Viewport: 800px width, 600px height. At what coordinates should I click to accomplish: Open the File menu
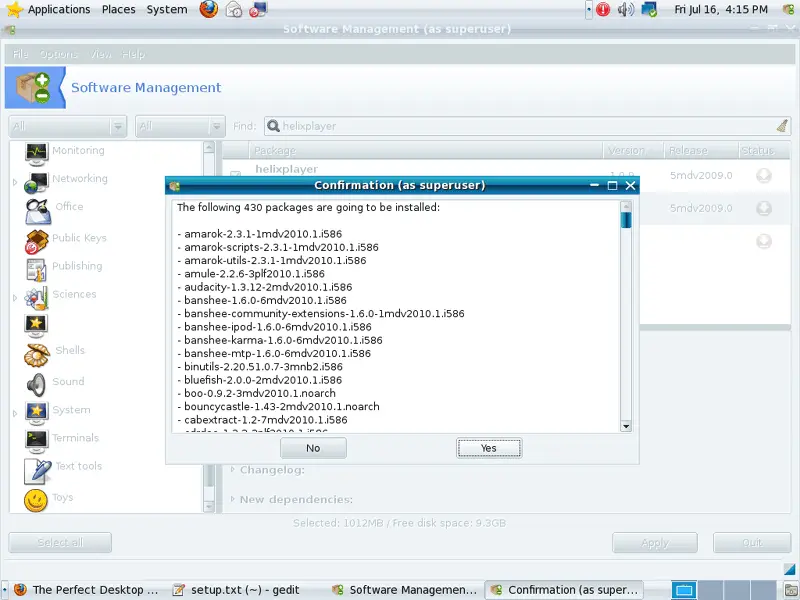tap(20, 54)
